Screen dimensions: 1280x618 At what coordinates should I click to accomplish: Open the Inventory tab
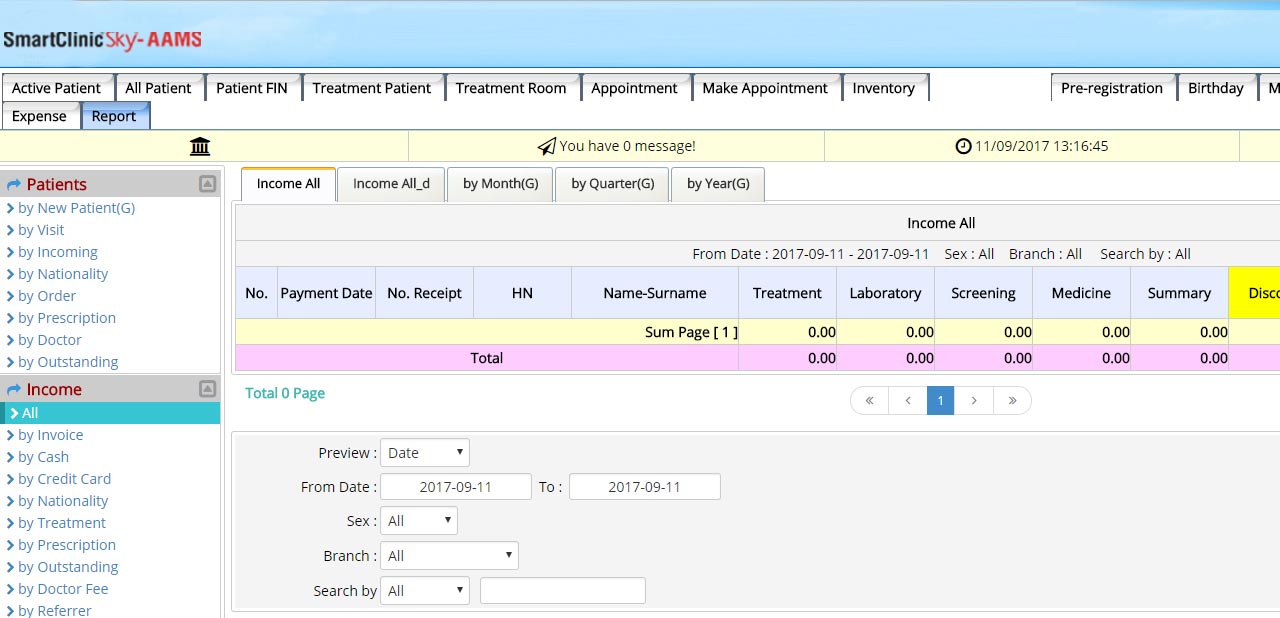pos(883,88)
